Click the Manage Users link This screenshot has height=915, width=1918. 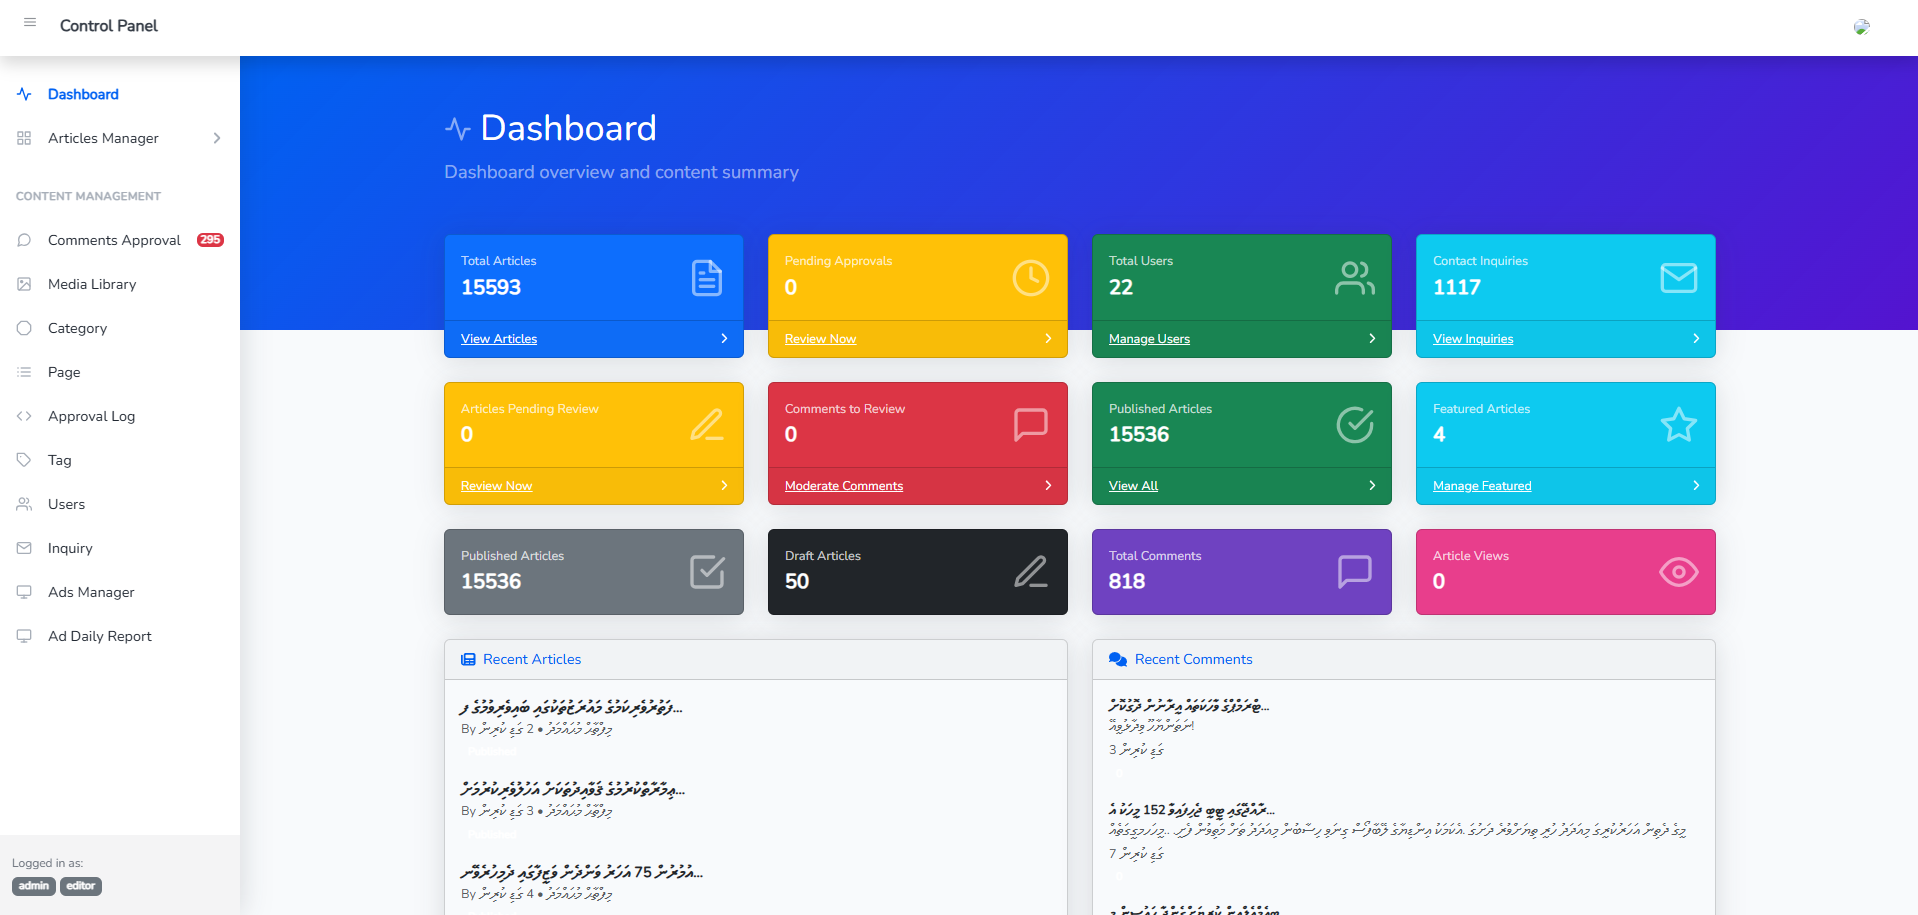pos(1149,339)
